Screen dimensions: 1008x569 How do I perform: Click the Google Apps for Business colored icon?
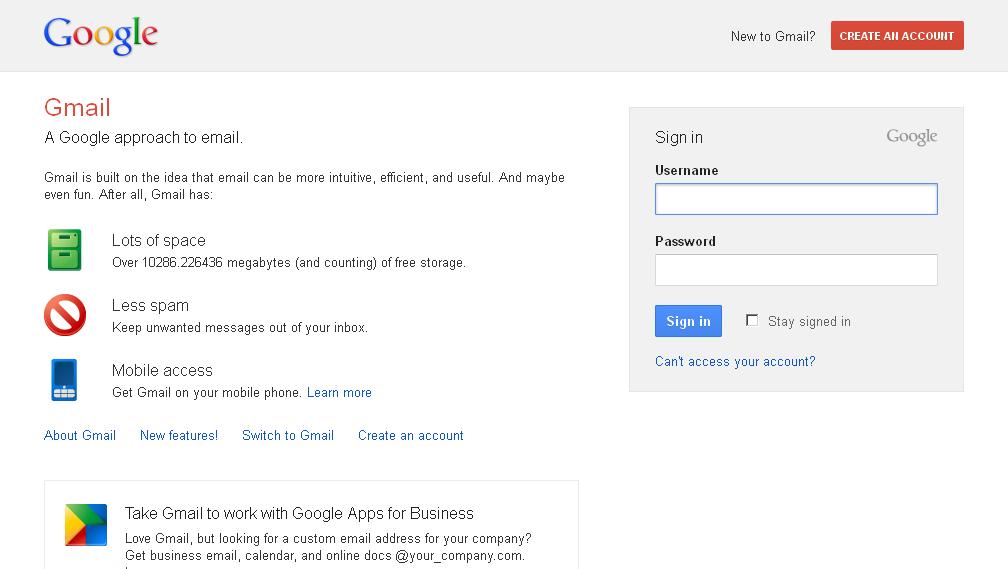pyautogui.click(x=86, y=525)
